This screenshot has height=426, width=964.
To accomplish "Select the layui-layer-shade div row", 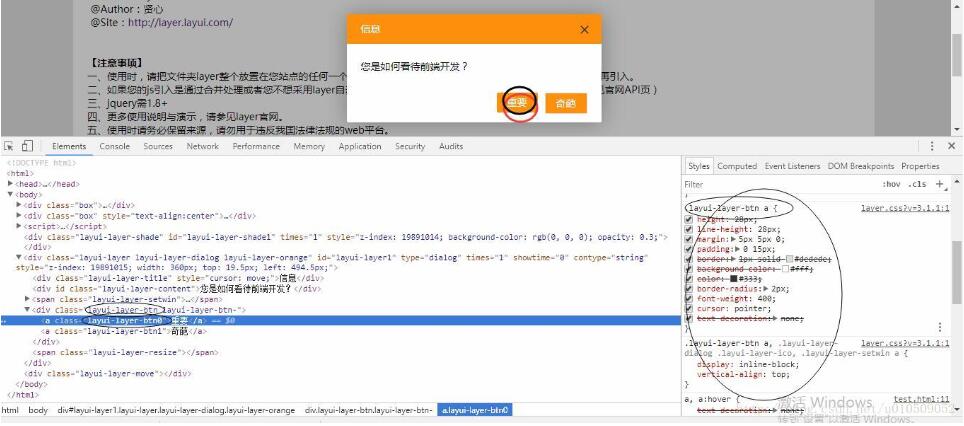I will coord(340,237).
